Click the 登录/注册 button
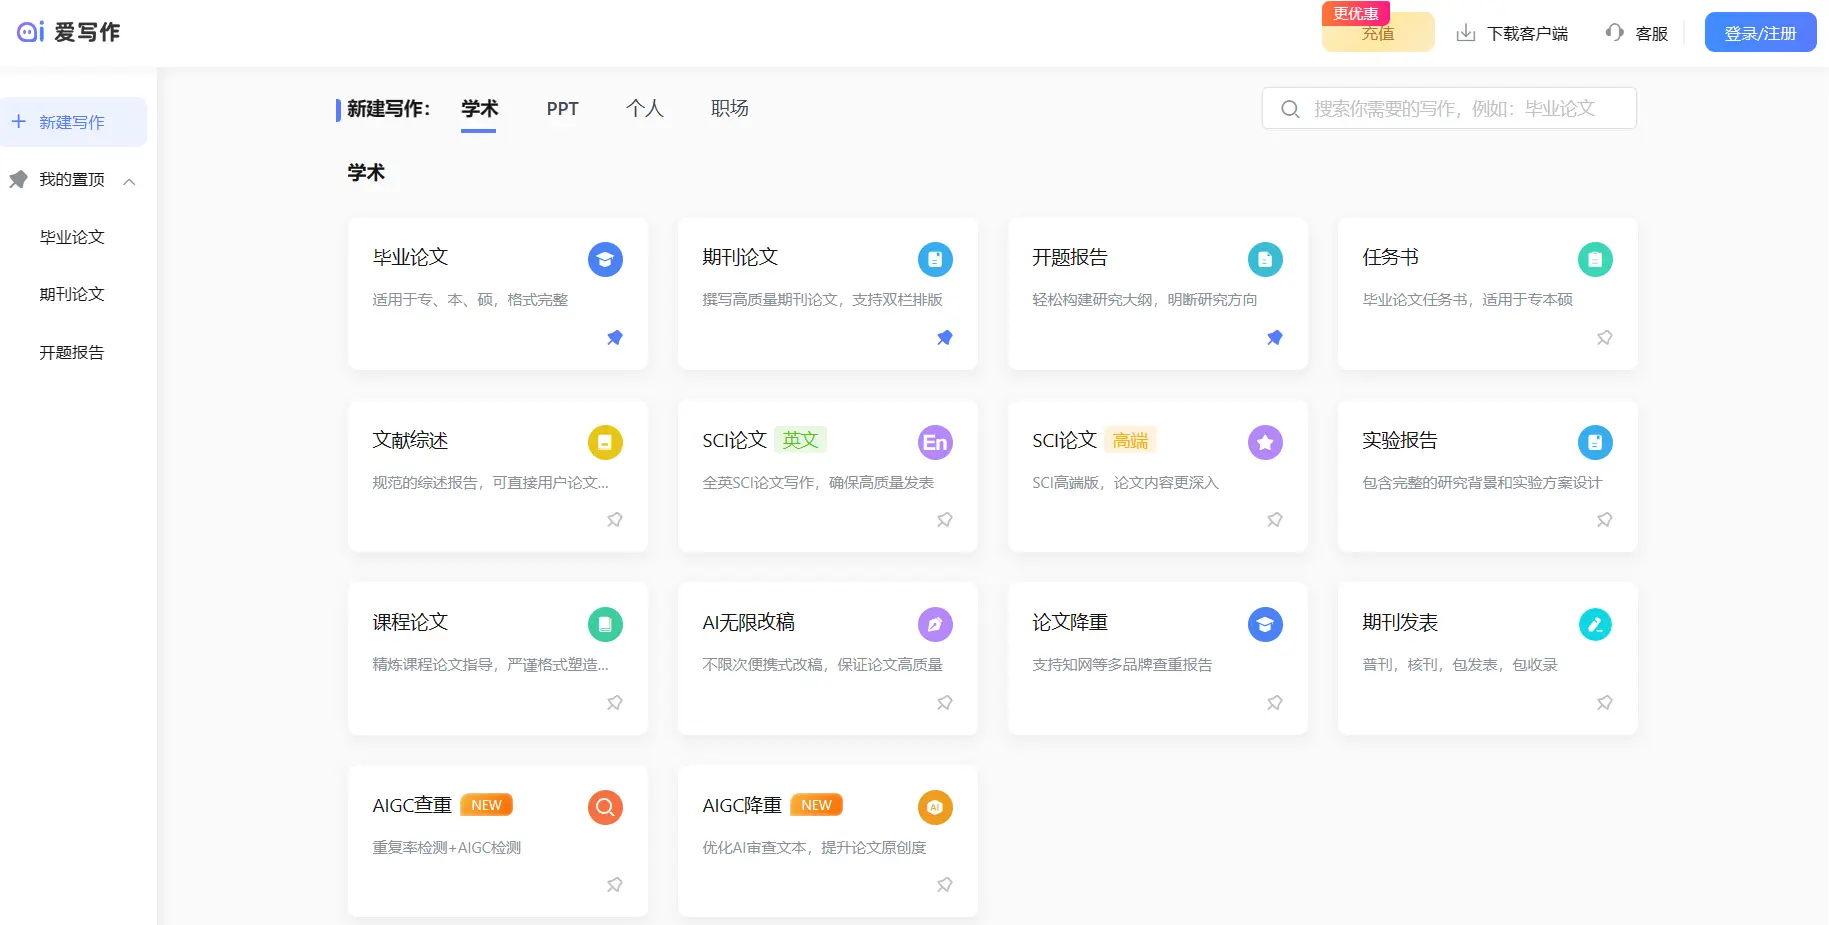Screen dimensions: 1829x925 point(1760,33)
